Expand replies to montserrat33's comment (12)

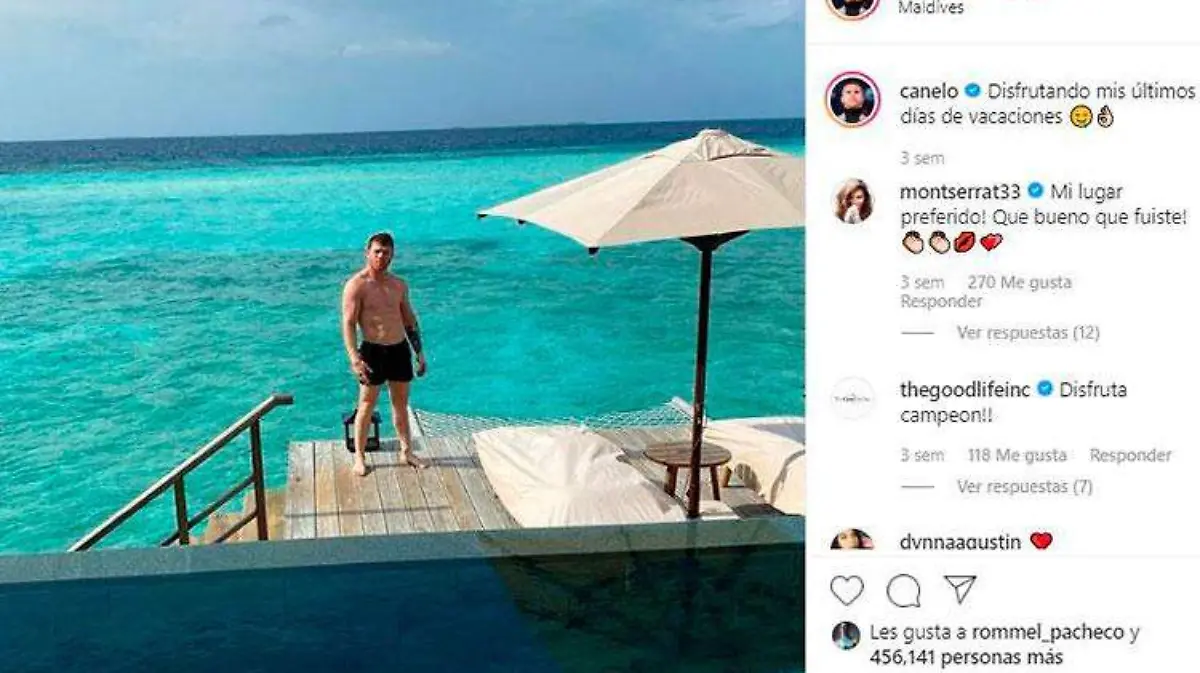click(1027, 333)
